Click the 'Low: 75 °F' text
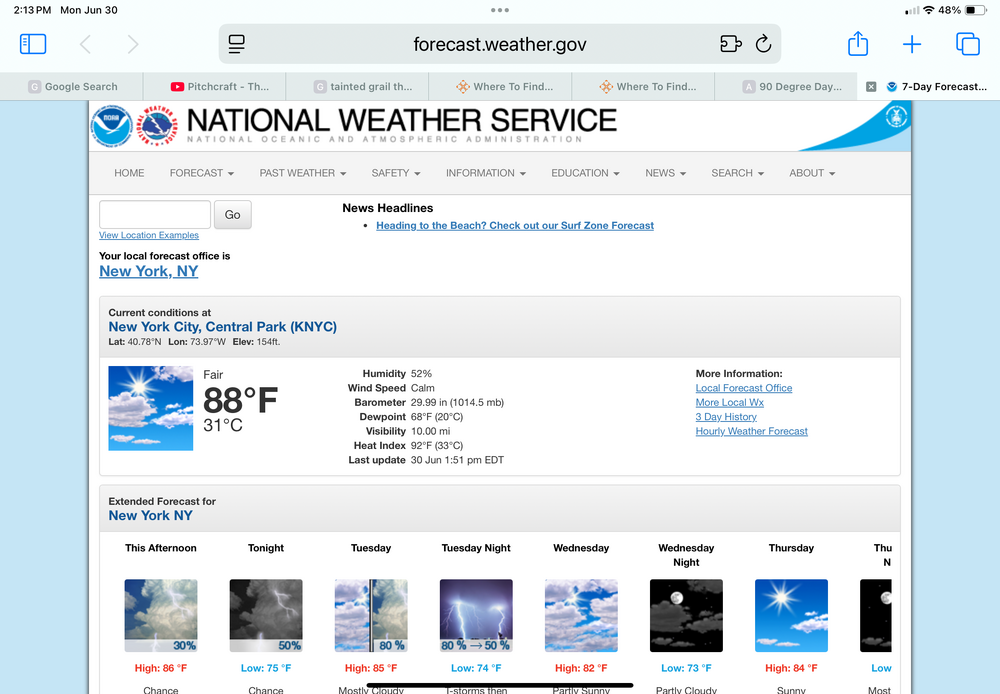Image resolution: width=1000 pixels, height=694 pixels. (266, 668)
